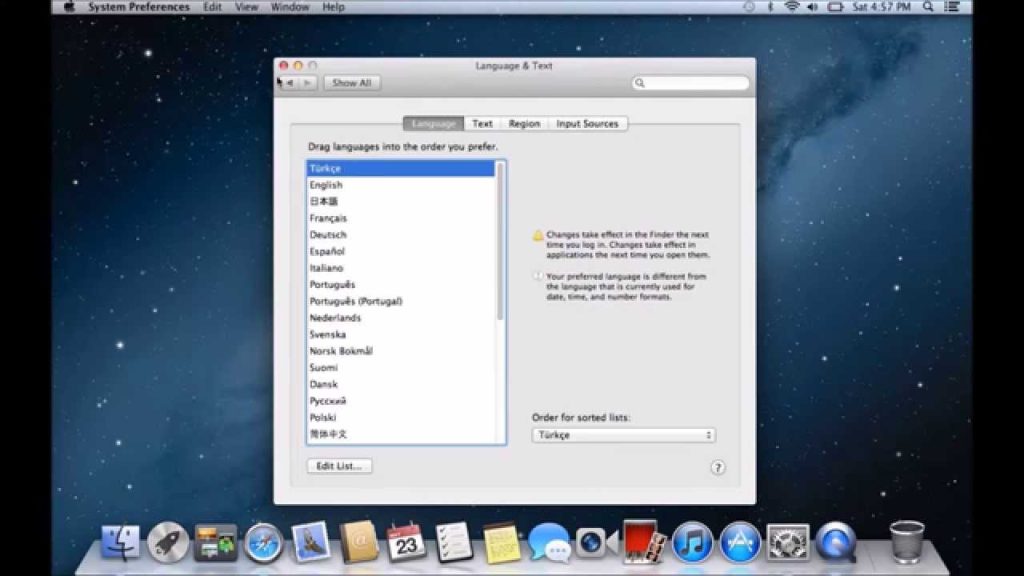Click battery status icon in menu bar
Screen dimensions: 1024x576
835,7
